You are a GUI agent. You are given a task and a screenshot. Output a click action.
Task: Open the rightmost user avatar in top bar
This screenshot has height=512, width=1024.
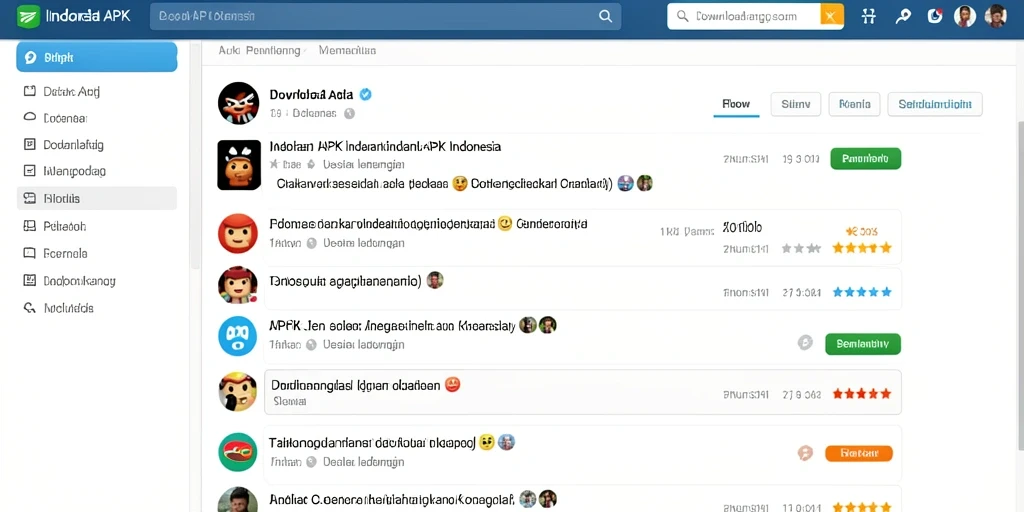pos(996,16)
